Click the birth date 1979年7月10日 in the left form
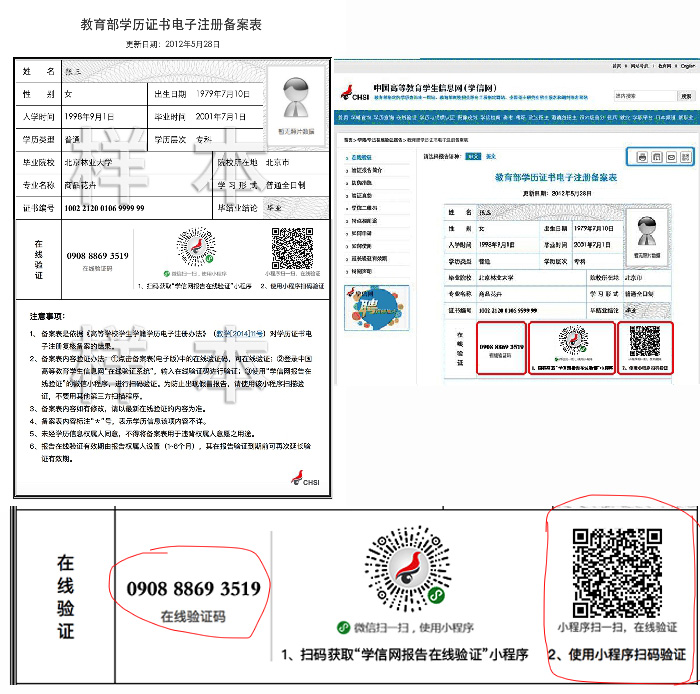 [x=223, y=94]
